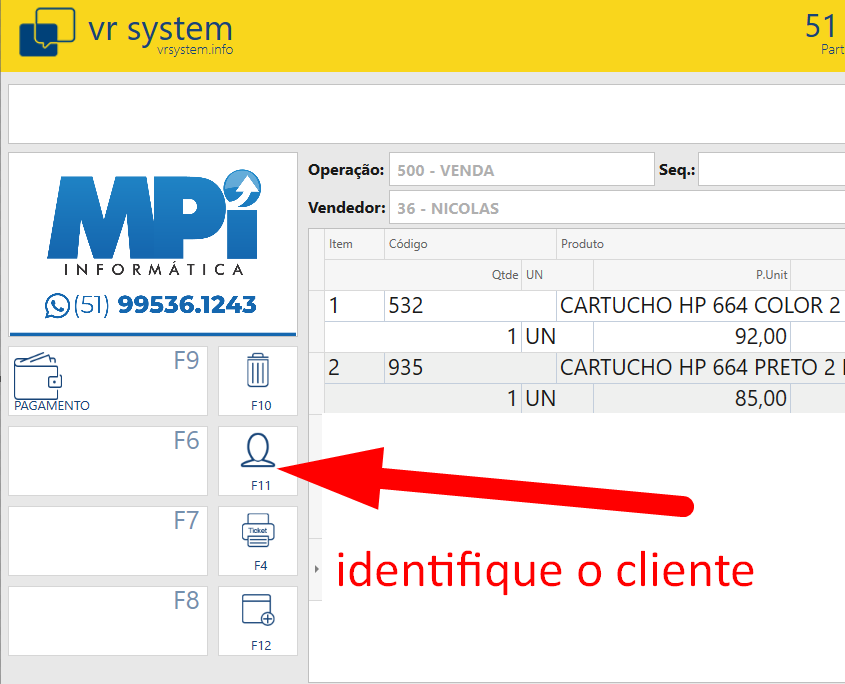The width and height of the screenshot is (845, 684).
Task: Click the Produto column header
Action: click(700, 244)
